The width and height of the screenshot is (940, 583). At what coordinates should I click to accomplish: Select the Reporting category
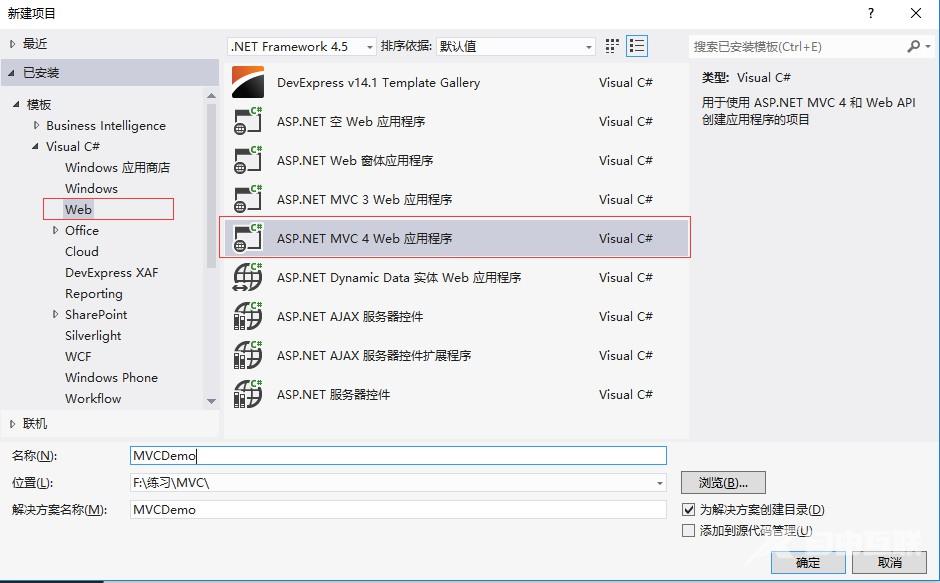click(x=94, y=293)
